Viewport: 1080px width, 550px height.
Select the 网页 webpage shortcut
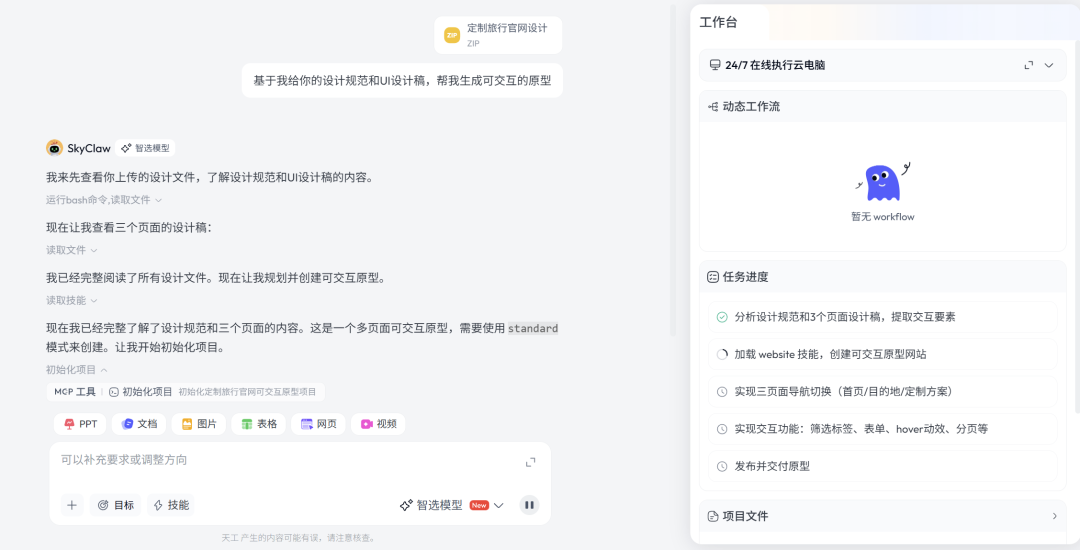coord(318,424)
